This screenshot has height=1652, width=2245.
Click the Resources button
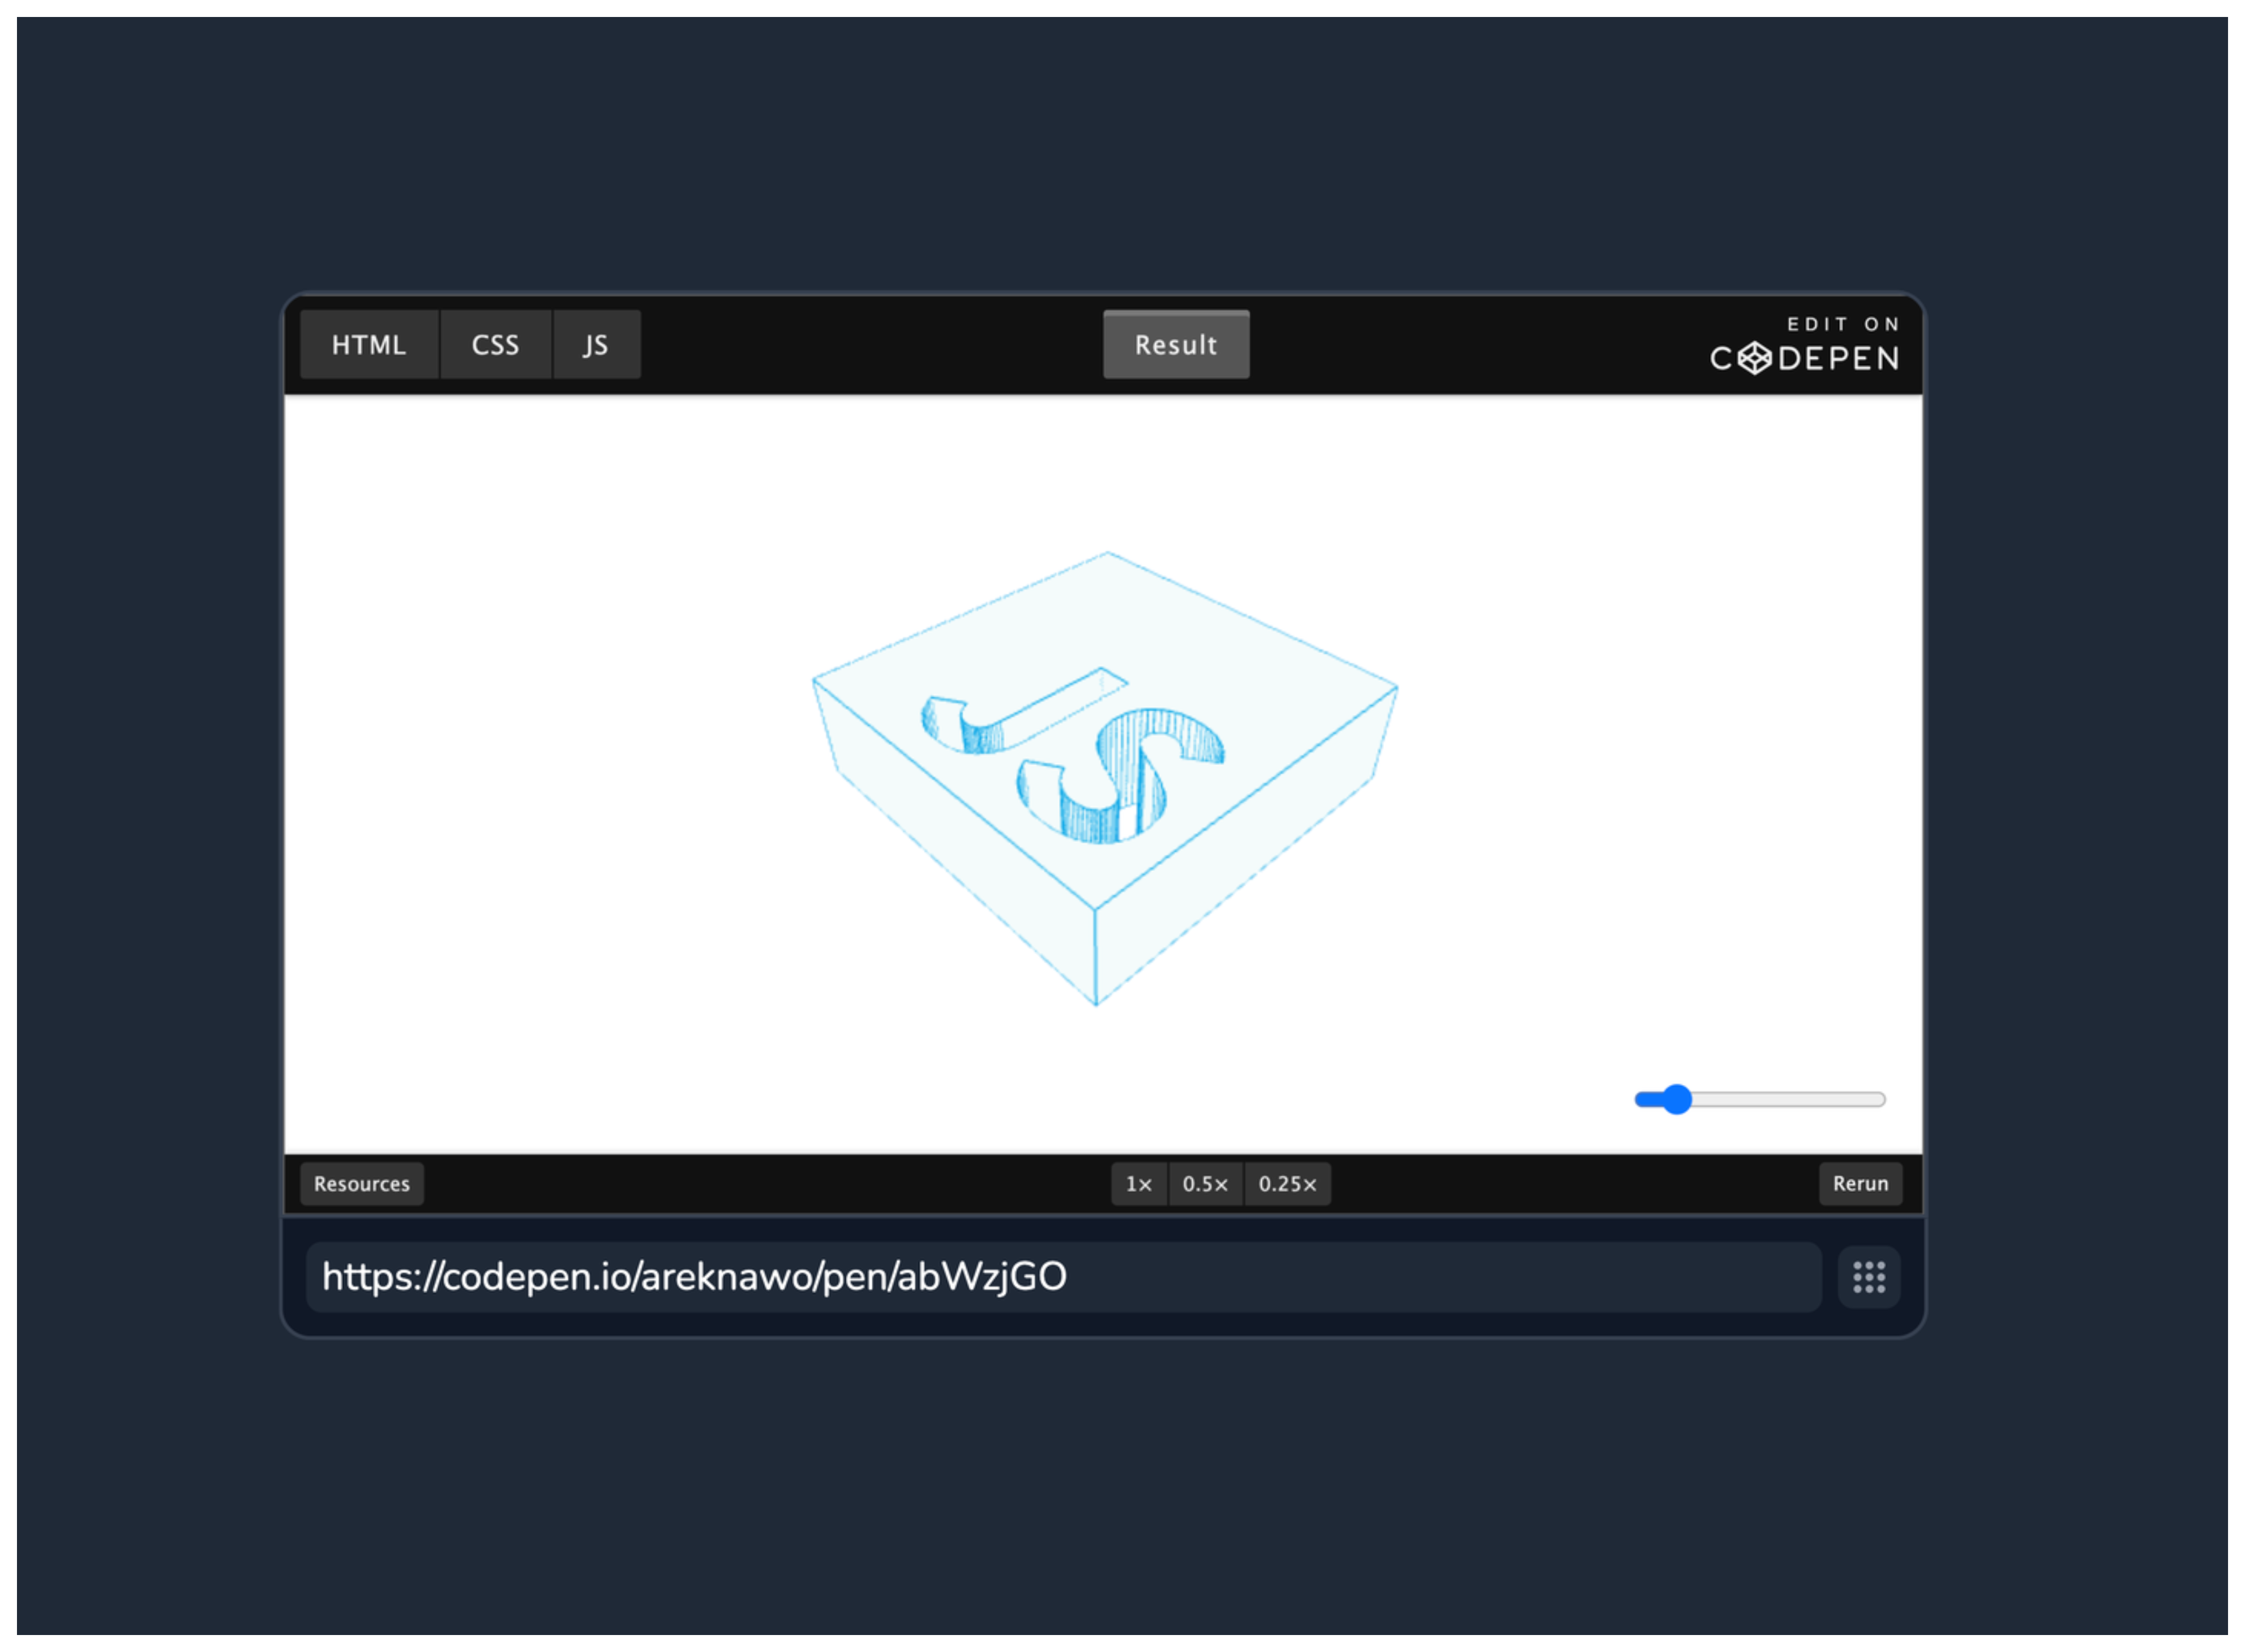point(362,1184)
